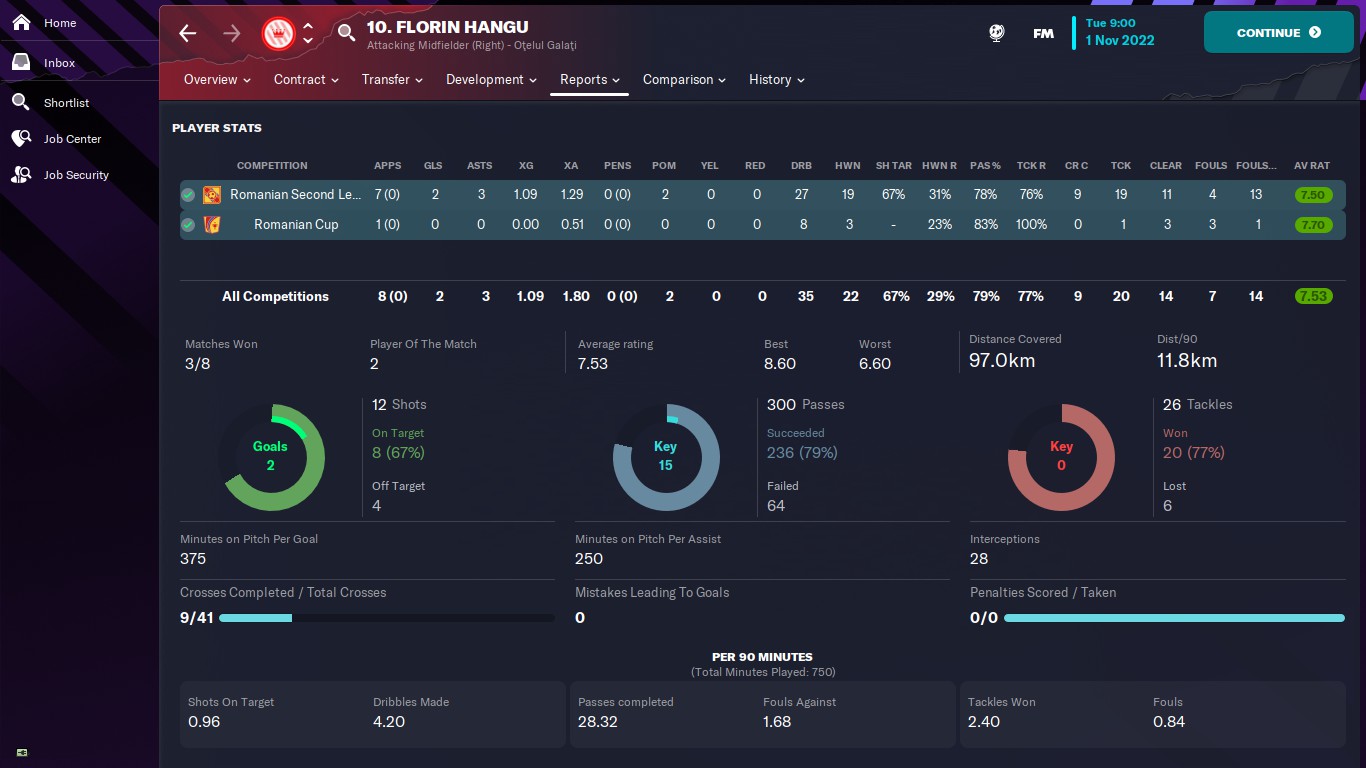Expand the Transfer dropdown menu
The width and height of the screenshot is (1366, 768).
392,80
